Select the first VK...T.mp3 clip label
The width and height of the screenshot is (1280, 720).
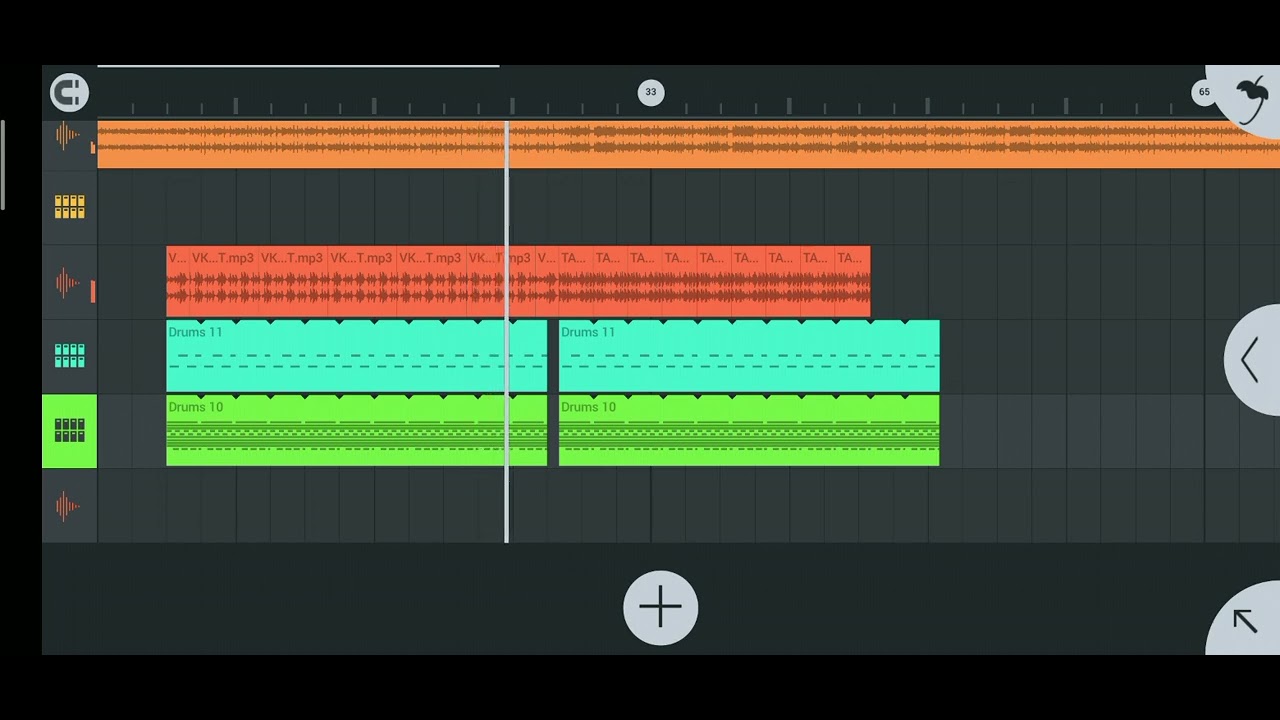click(222, 258)
